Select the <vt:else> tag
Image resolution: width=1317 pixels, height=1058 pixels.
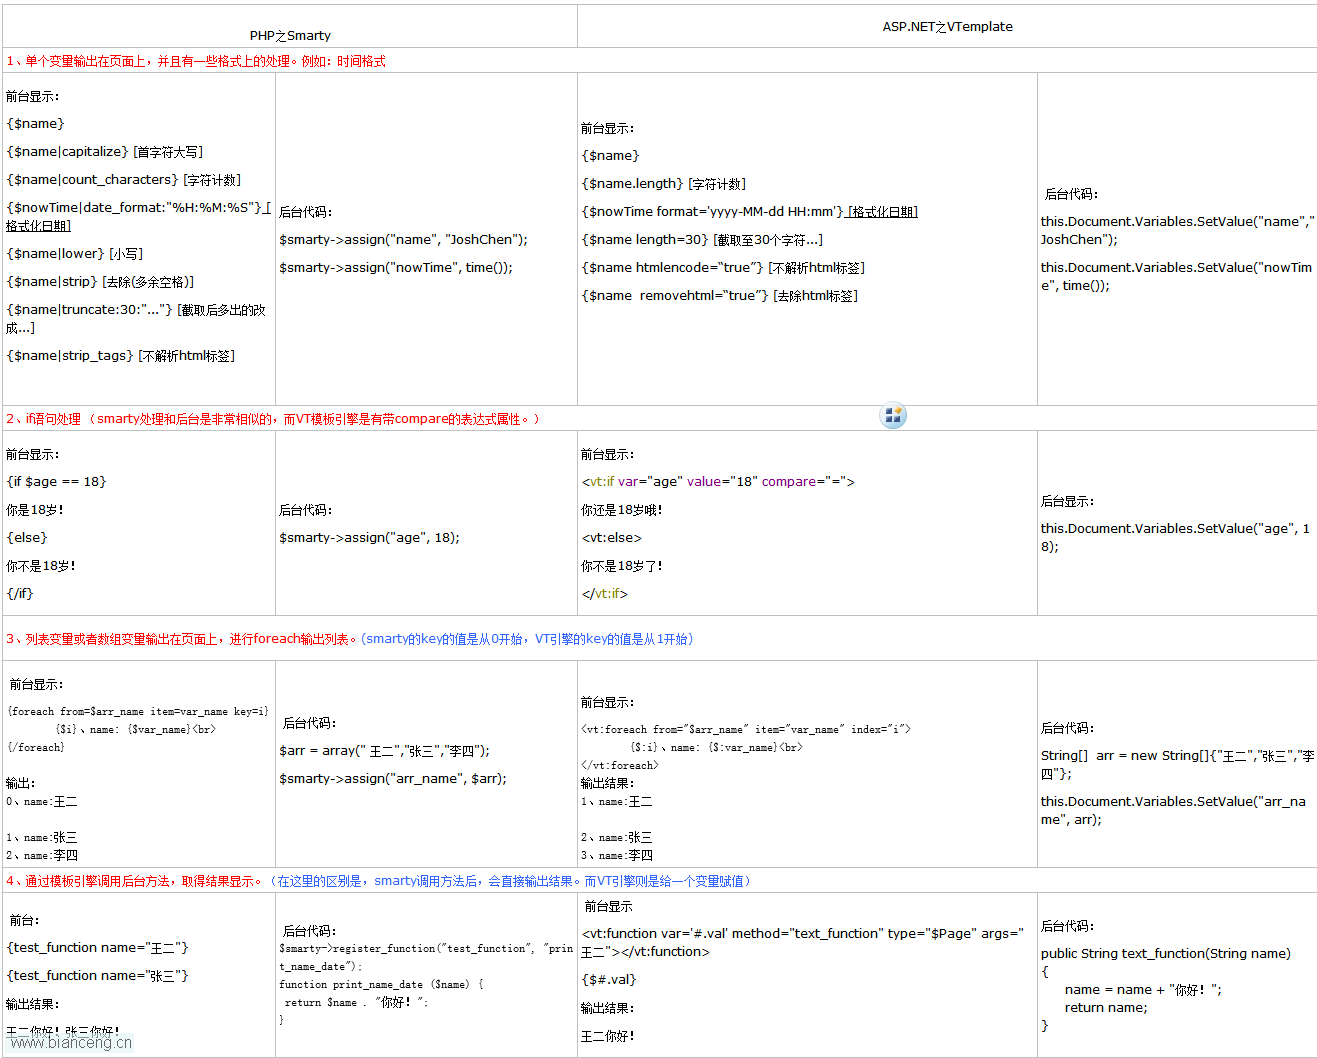tap(612, 538)
